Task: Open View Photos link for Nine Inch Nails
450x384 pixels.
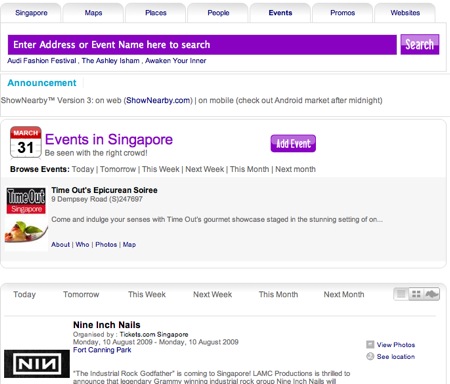Action: 396,345
